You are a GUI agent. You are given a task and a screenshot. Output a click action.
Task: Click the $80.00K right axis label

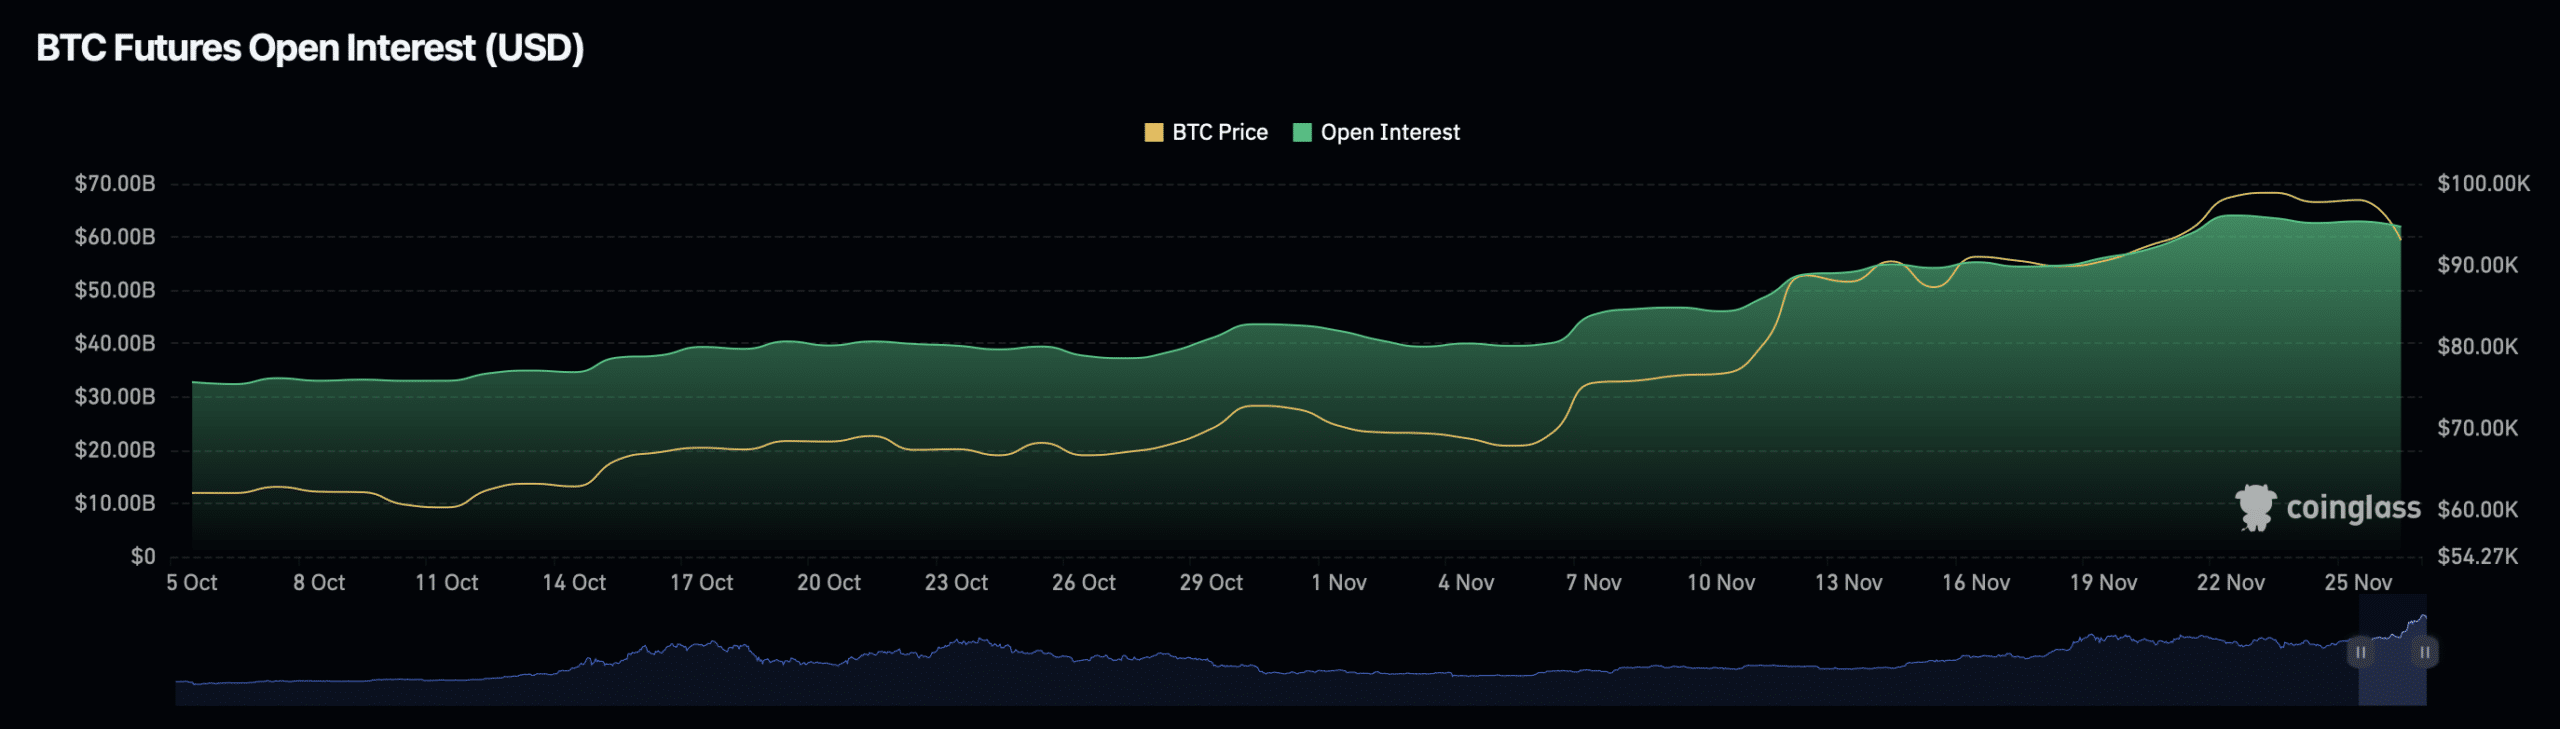[x=2477, y=346]
